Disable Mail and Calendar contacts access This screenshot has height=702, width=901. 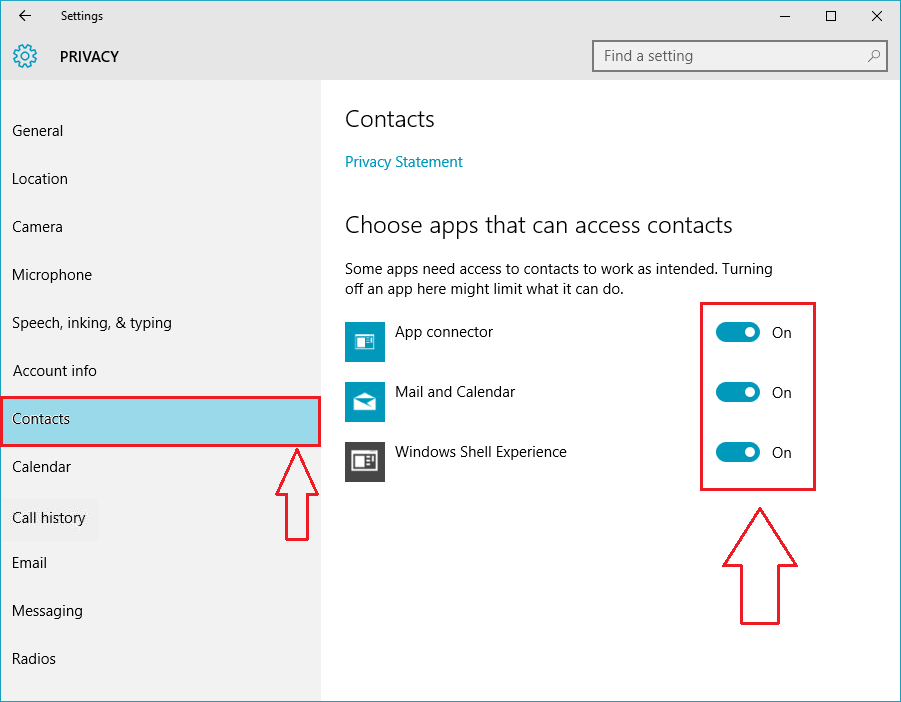tap(738, 392)
